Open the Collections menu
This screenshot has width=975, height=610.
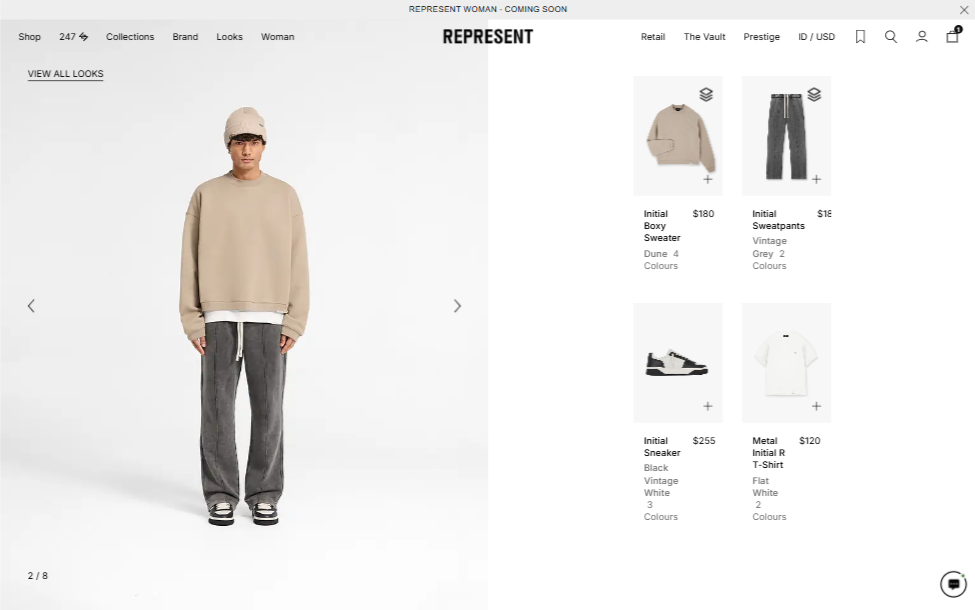(130, 37)
